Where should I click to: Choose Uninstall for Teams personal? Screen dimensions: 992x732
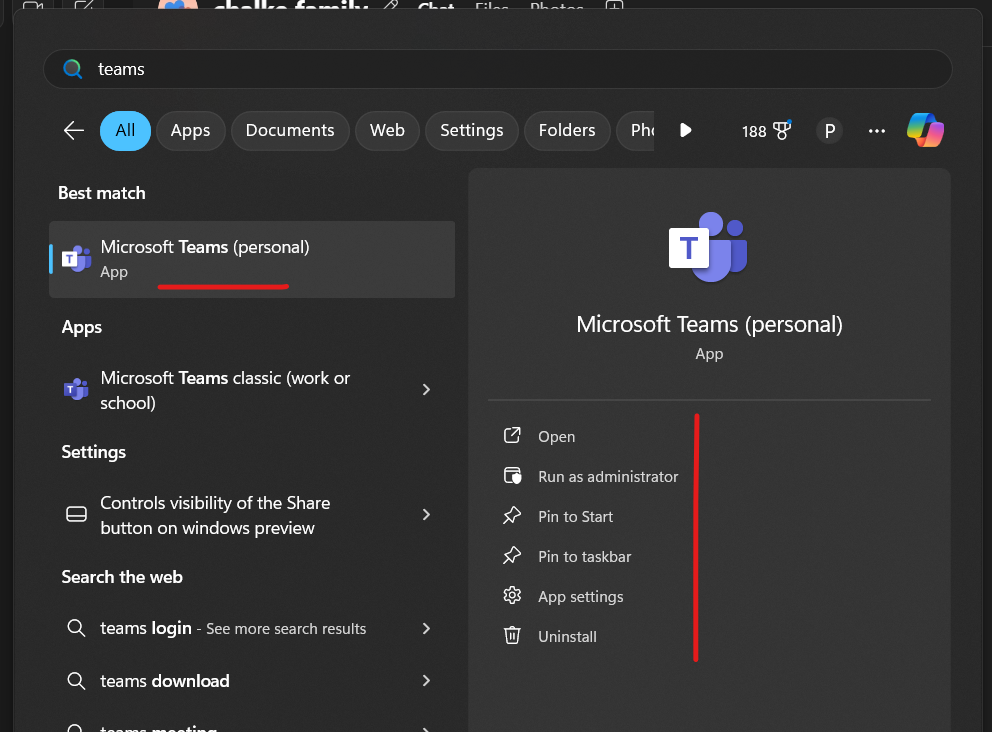coord(567,636)
